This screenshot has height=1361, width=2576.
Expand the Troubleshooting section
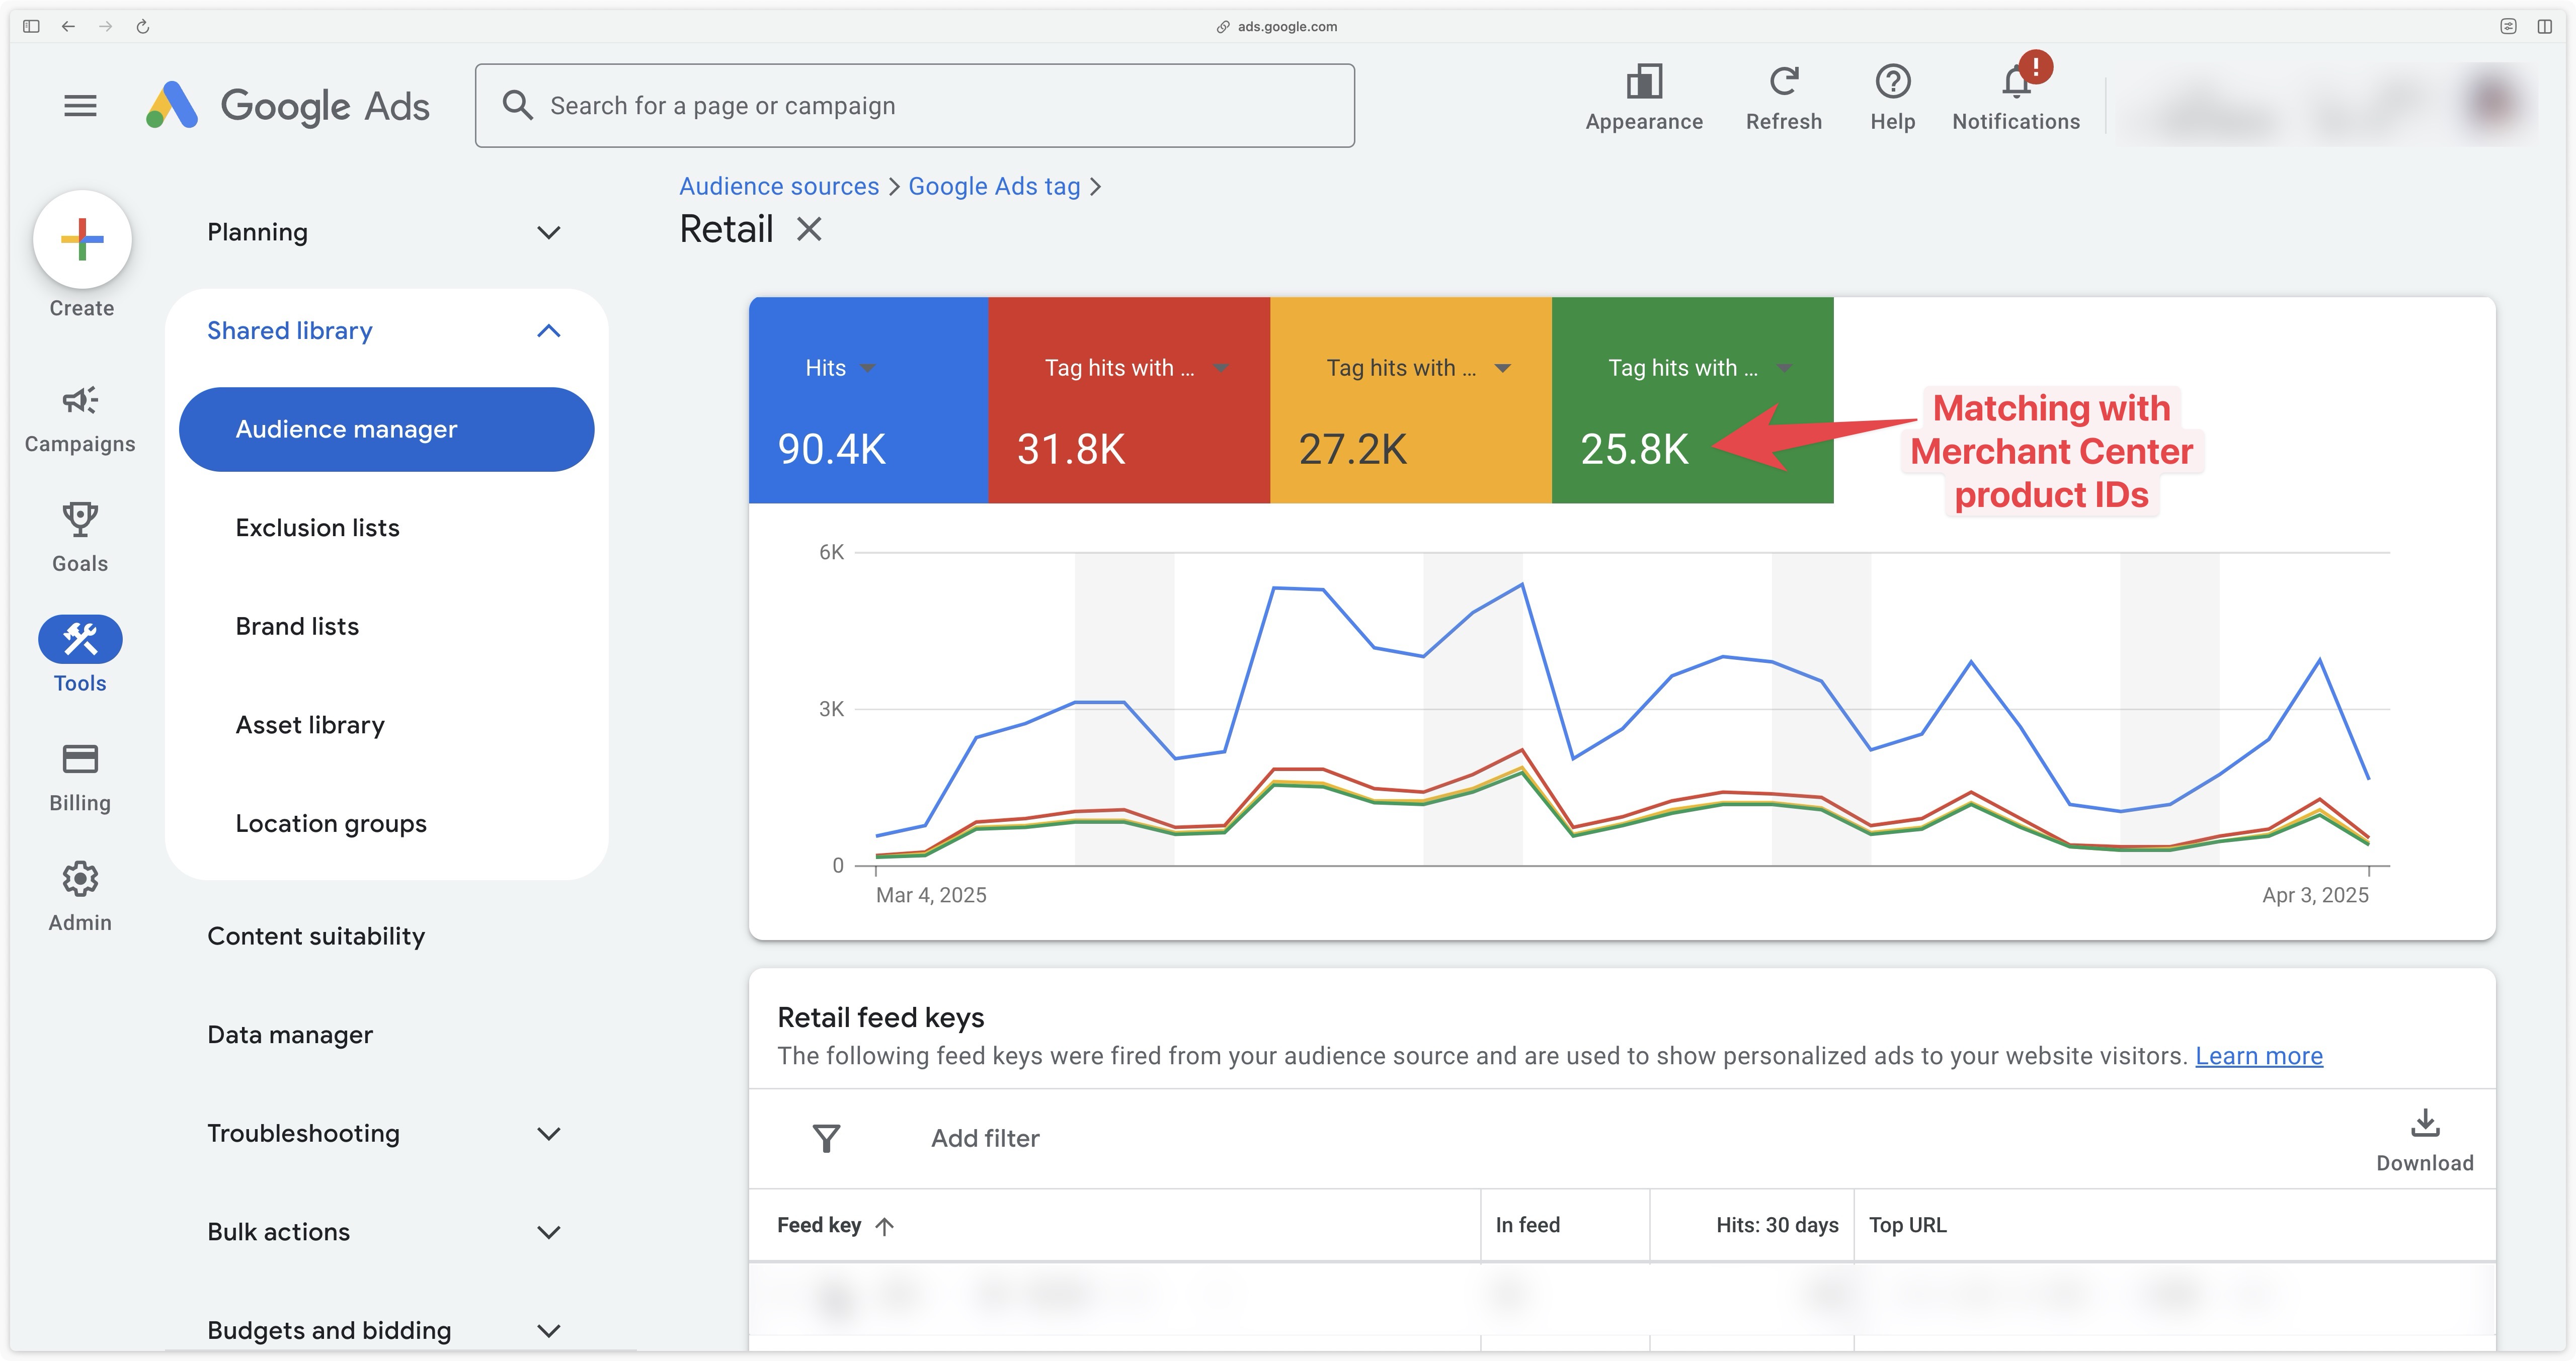[x=548, y=1133]
